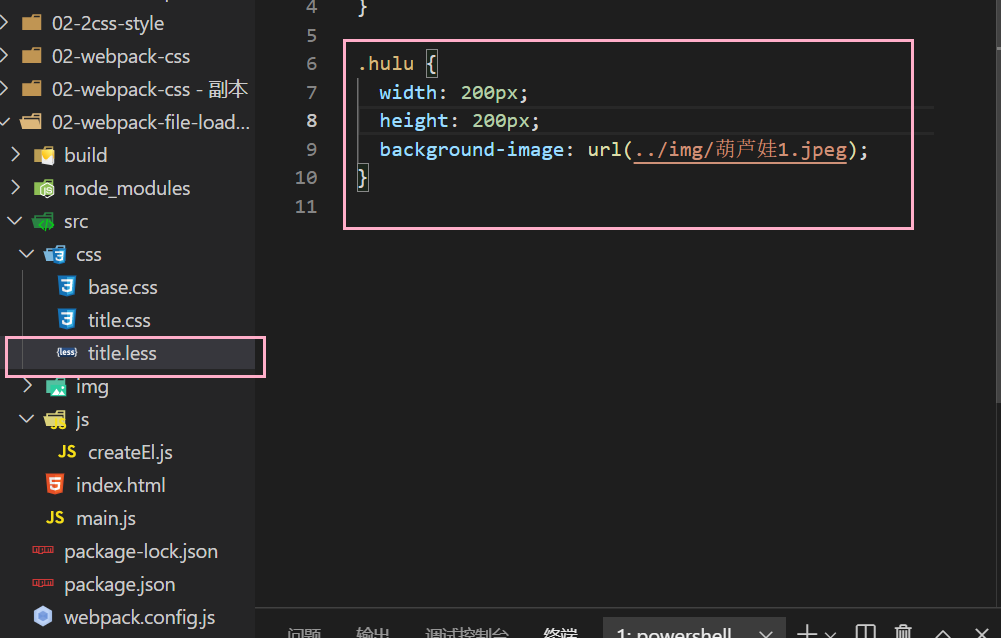Click the 02-2css-style folder icon
The width and height of the screenshot is (1001, 638).
[x=31, y=23]
